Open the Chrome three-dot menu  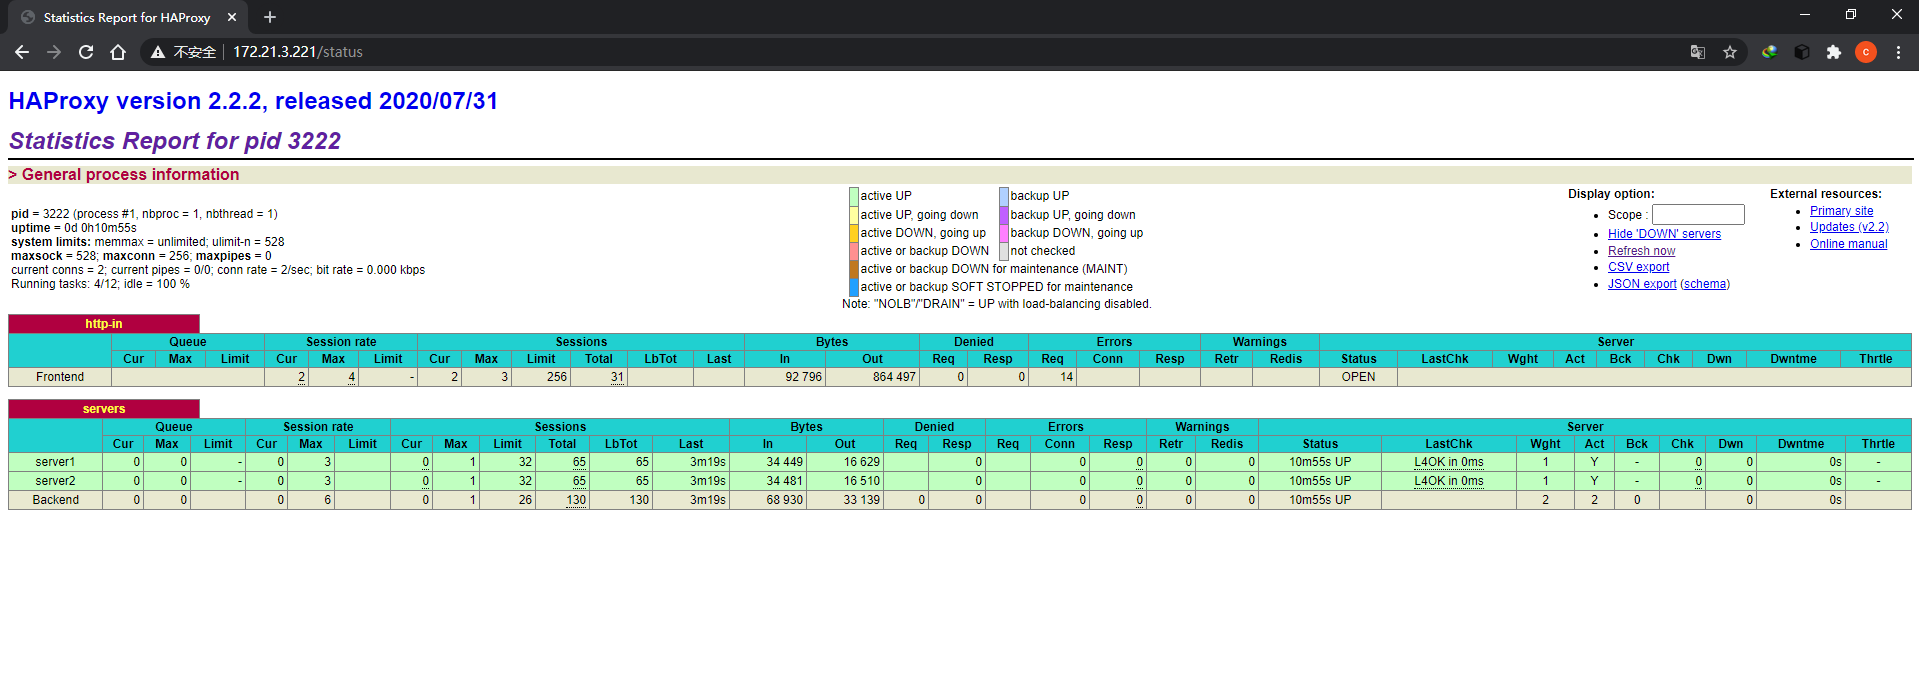point(1898,52)
